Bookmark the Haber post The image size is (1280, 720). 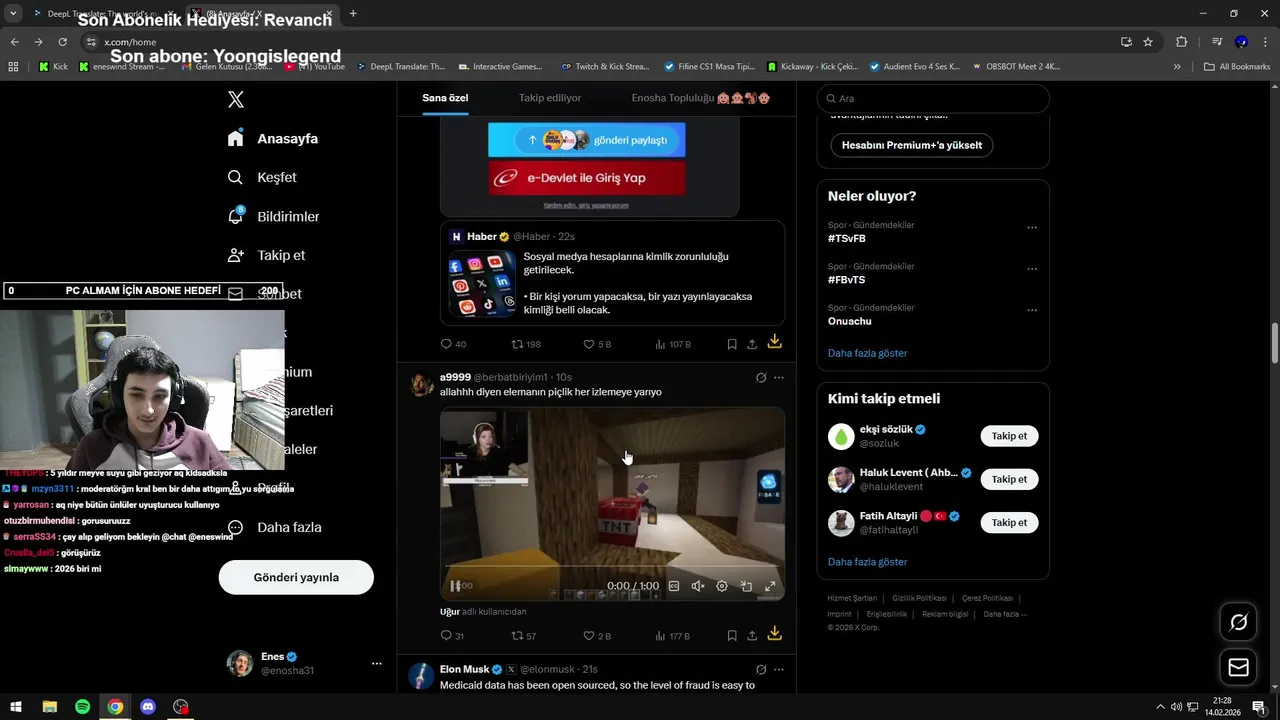[x=732, y=344]
